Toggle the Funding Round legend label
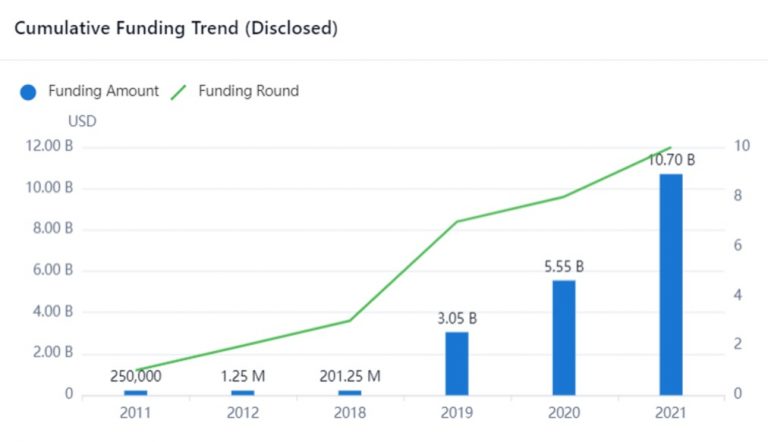 (x=248, y=91)
